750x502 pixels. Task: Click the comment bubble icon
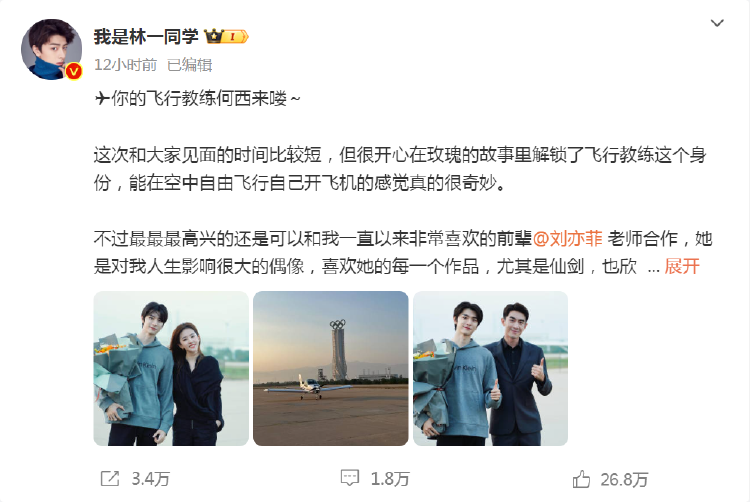350,478
